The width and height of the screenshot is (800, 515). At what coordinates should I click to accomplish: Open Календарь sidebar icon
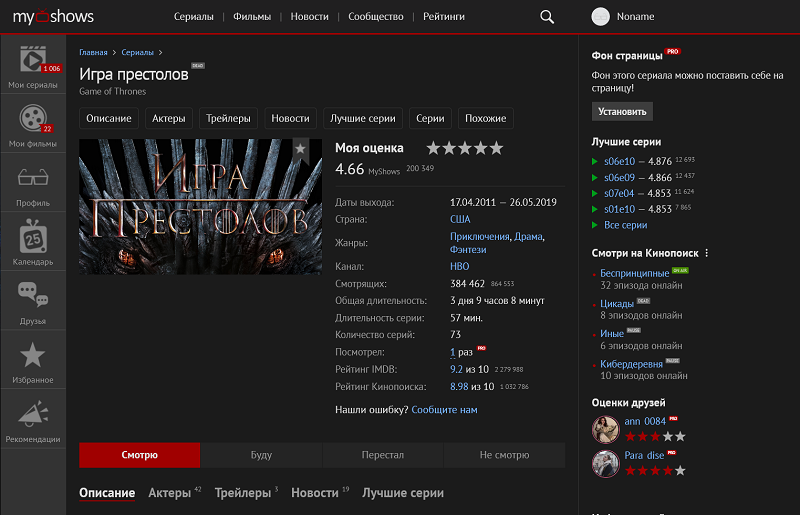33,236
